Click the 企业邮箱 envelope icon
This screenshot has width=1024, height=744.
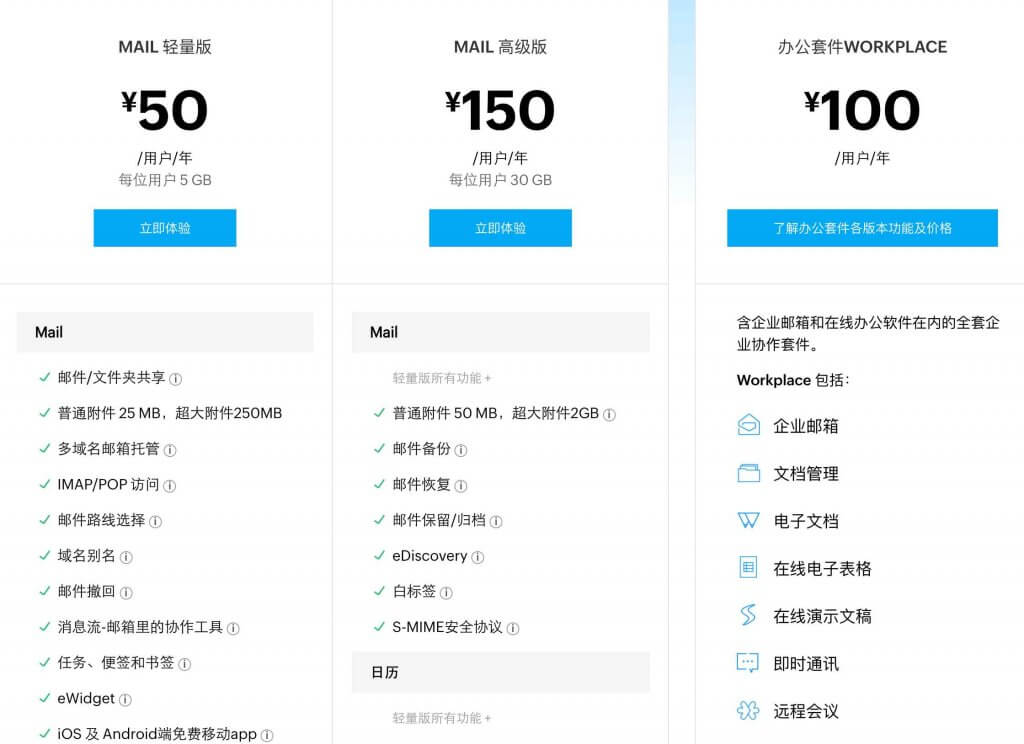pyautogui.click(x=748, y=425)
